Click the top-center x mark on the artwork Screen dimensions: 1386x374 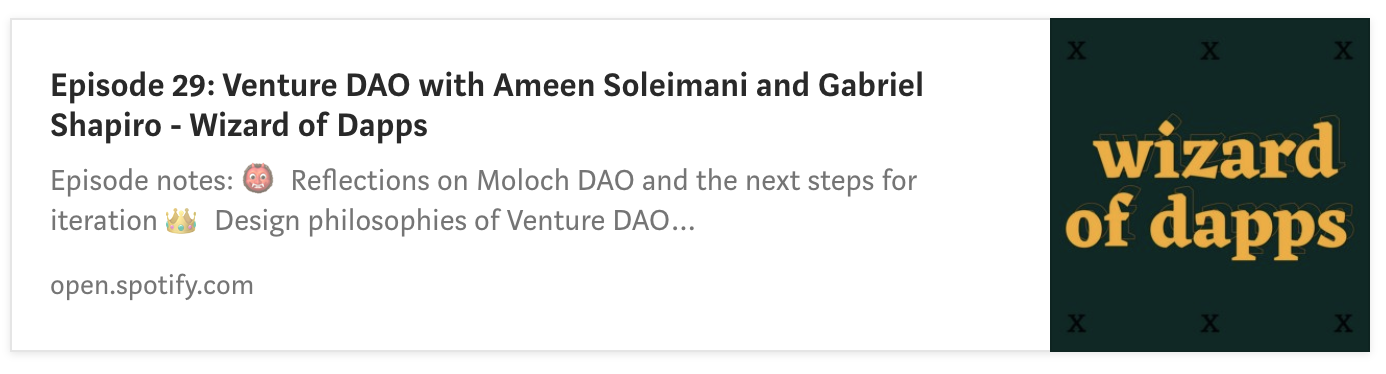pos(1210,49)
